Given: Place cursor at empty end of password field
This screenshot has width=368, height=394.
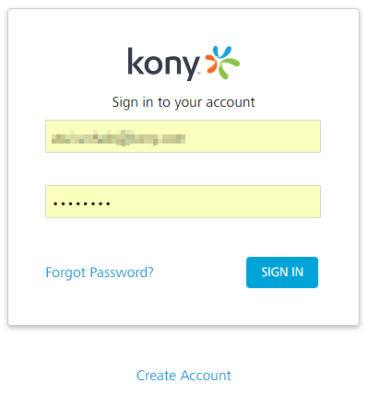Looking at the screenshot, I should point(217,201).
